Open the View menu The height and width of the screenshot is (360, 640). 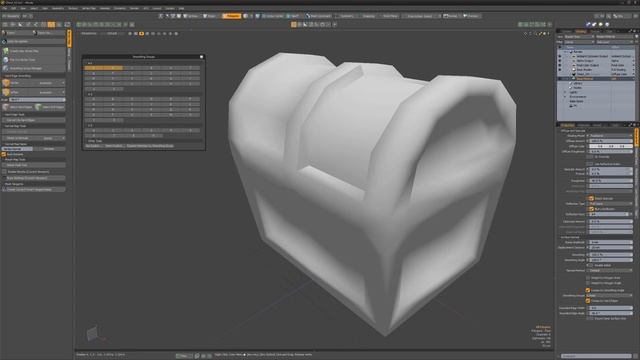23,8
